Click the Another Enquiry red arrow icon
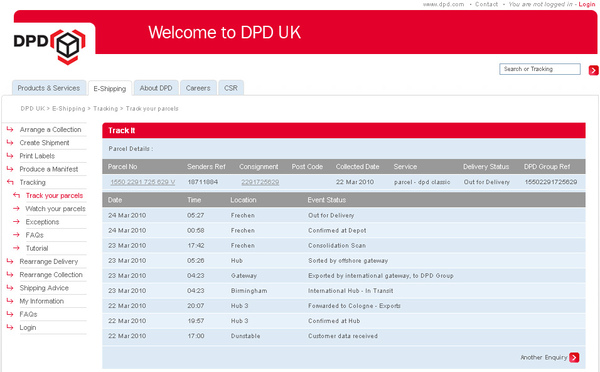Viewport: 600px width, 372px height. click(574, 357)
